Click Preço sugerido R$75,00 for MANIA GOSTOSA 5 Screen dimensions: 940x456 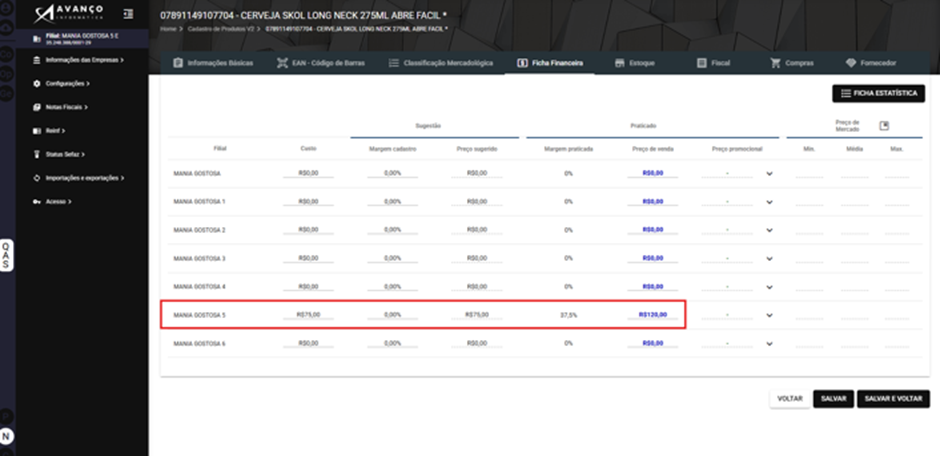point(477,315)
